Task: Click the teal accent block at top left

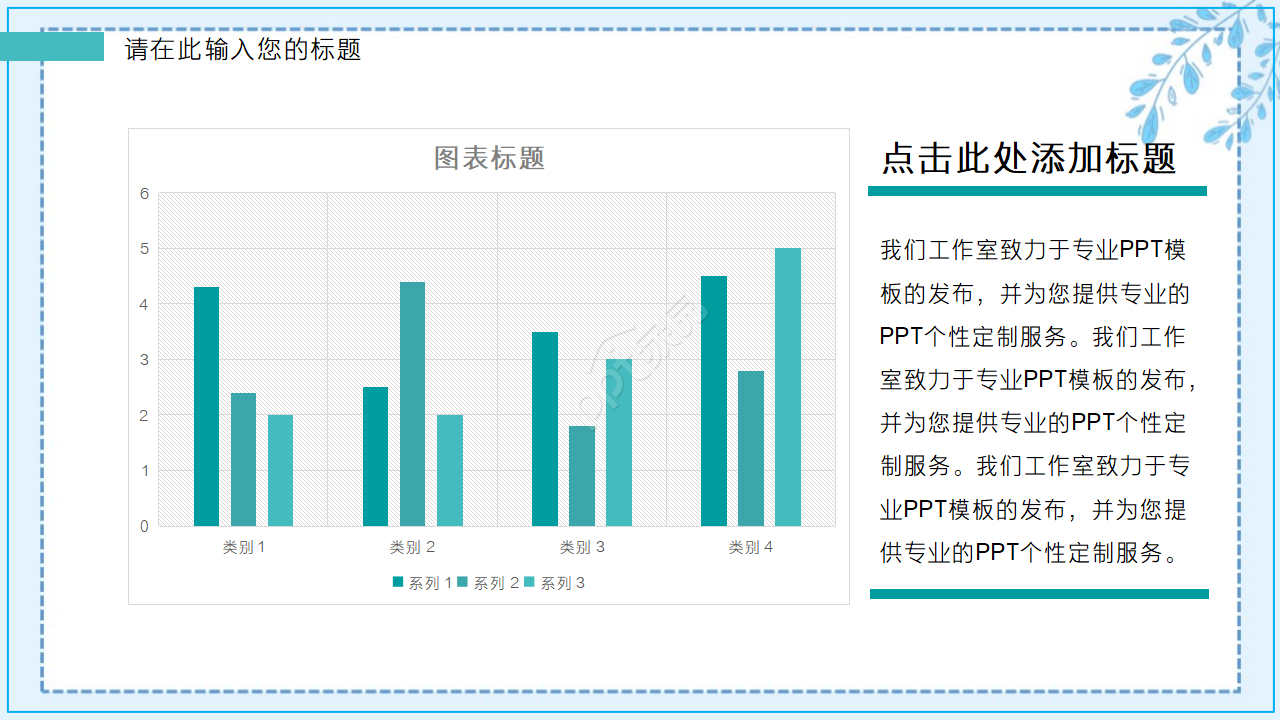Action: coord(50,47)
